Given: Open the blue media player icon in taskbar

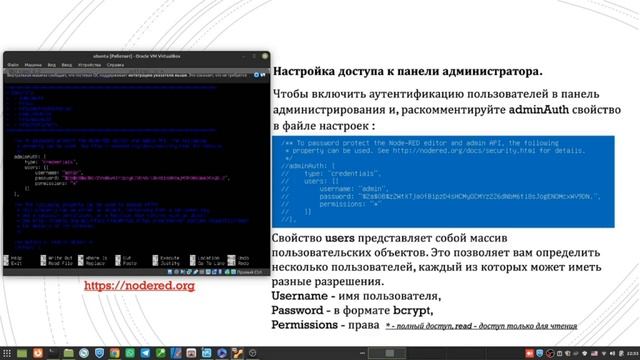Looking at the screenshot, I should coord(222,353).
